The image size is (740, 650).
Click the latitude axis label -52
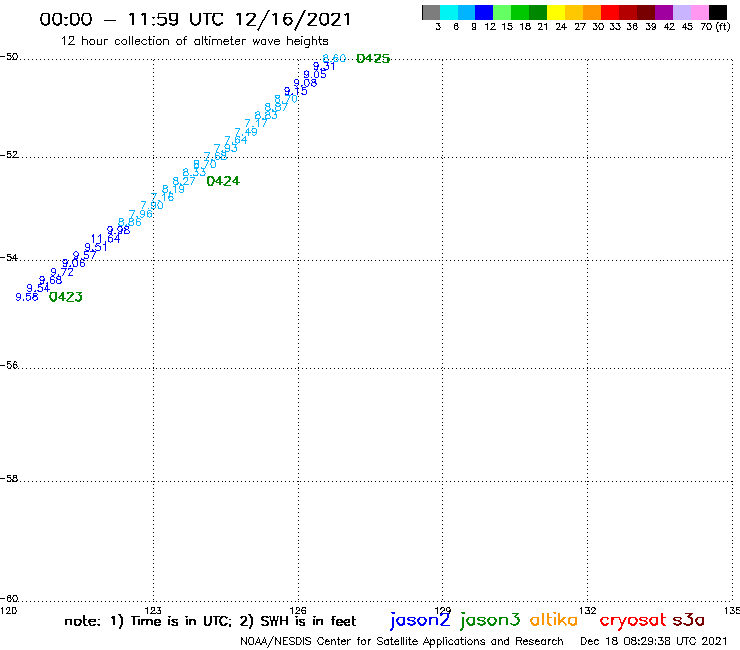[9, 155]
